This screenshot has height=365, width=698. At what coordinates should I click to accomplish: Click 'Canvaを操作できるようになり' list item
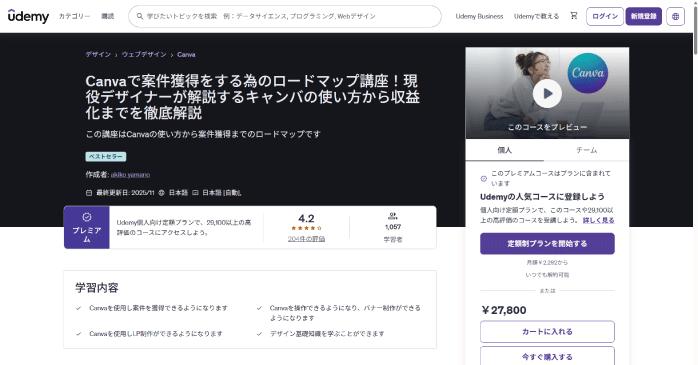[x=345, y=313]
